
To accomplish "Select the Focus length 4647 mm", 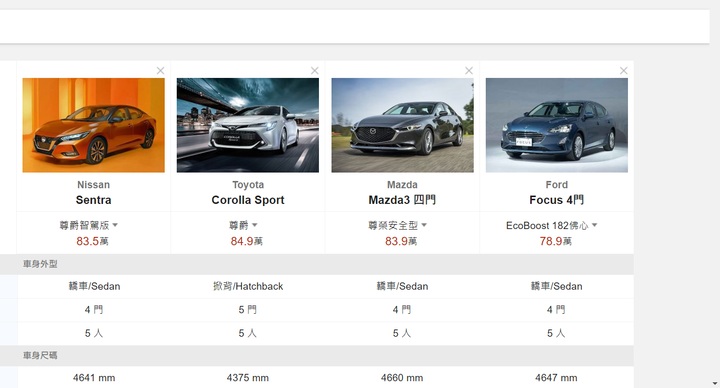I will [557, 378].
